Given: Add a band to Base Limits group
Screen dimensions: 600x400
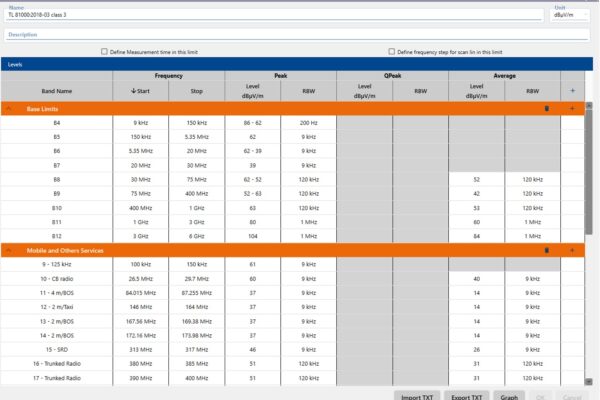Looking at the screenshot, I should (571, 107).
